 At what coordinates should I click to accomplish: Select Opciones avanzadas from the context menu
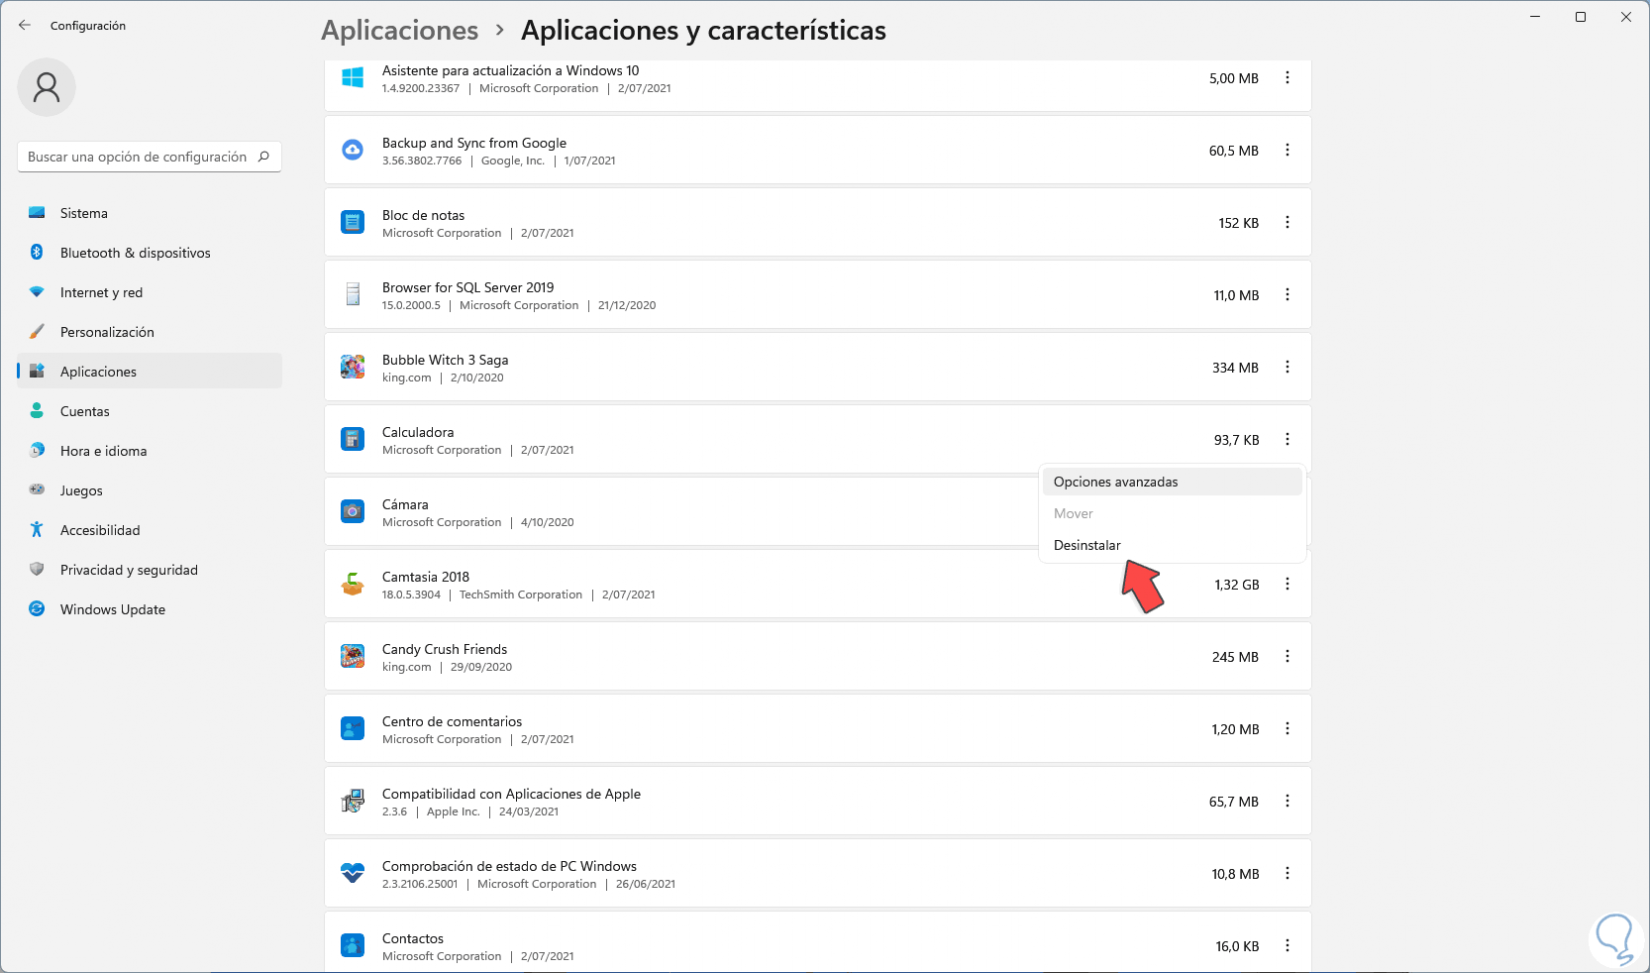tap(1172, 482)
